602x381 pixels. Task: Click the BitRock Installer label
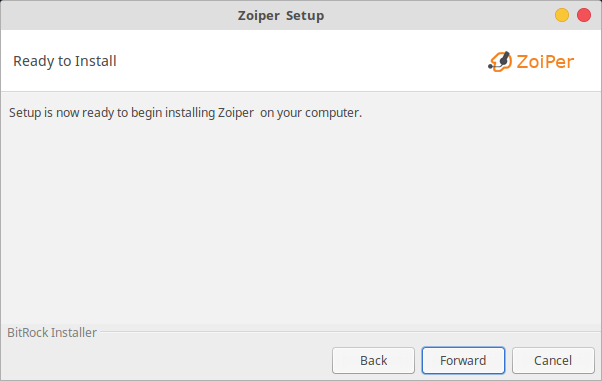point(52,332)
